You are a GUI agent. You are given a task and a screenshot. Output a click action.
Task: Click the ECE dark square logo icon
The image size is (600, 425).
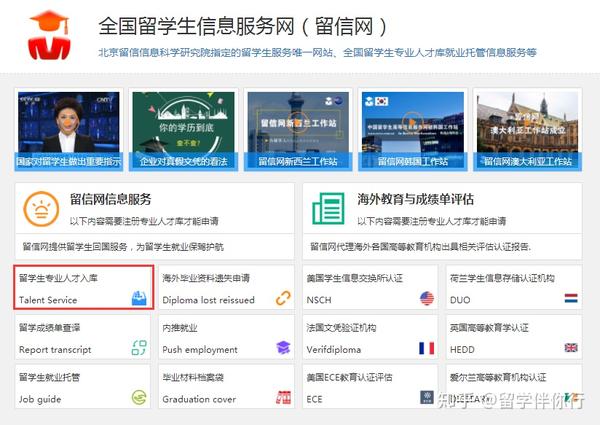point(427,397)
